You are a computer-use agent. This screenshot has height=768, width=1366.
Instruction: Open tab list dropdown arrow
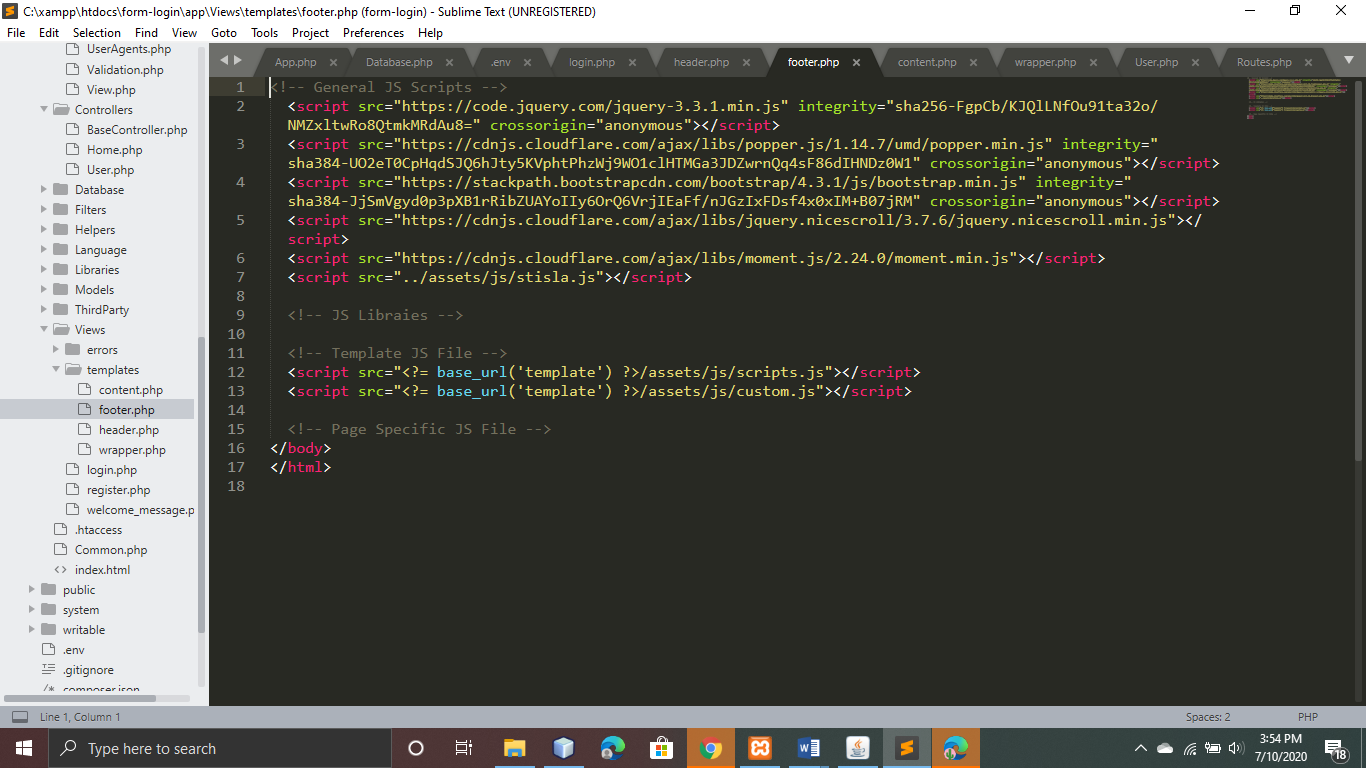click(x=1348, y=62)
